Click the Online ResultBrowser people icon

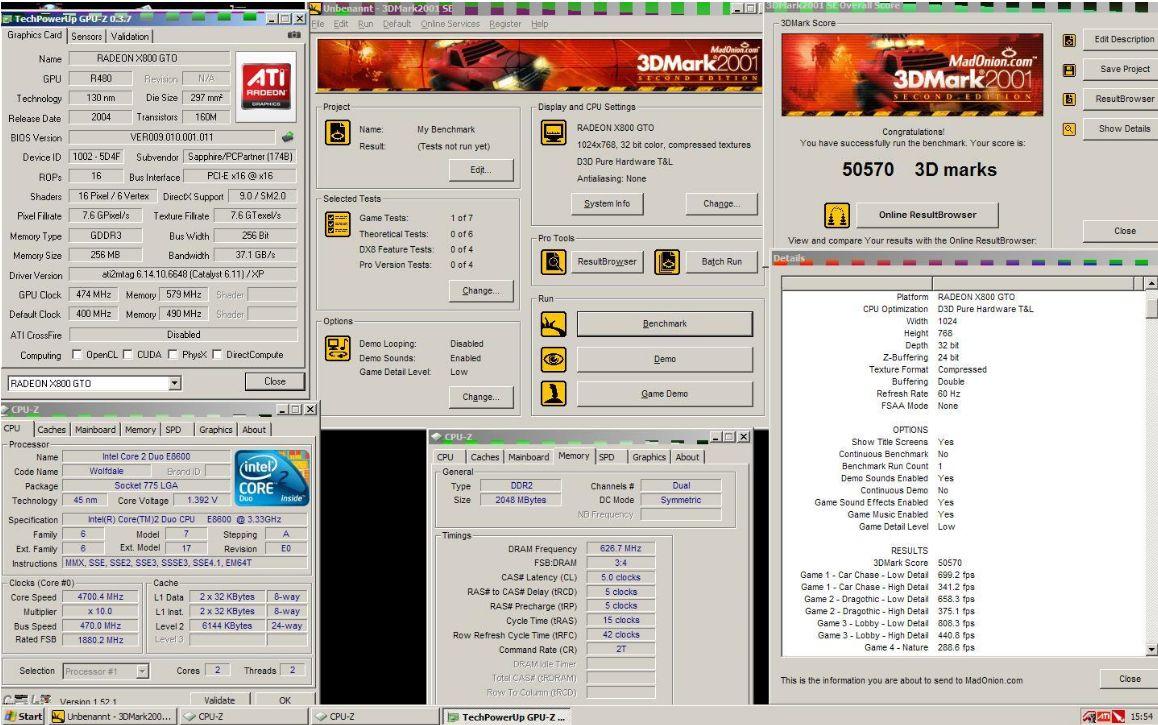click(x=837, y=216)
